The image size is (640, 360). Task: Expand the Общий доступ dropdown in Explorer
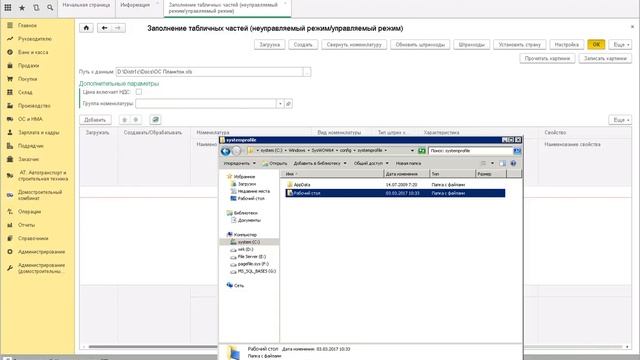tap(371, 163)
